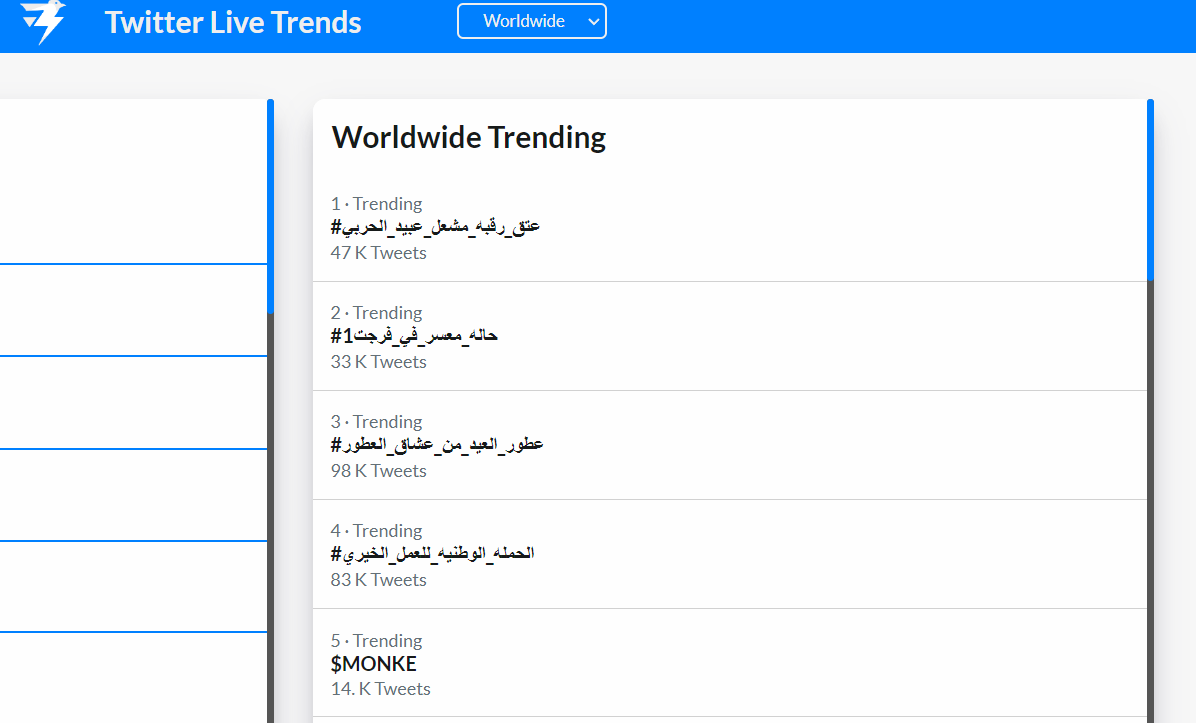Select the '47 K Tweets' count
Screen dimensions: 1196x723
[x=378, y=252]
